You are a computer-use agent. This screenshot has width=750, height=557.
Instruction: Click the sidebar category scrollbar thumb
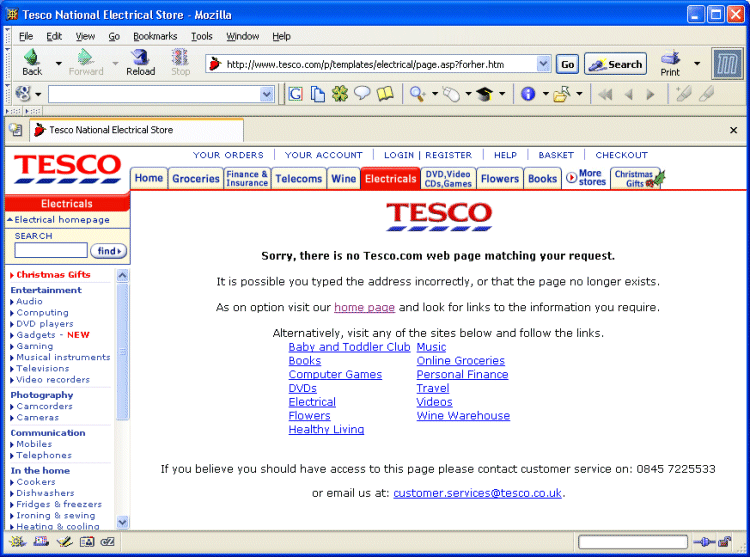point(122,351)
